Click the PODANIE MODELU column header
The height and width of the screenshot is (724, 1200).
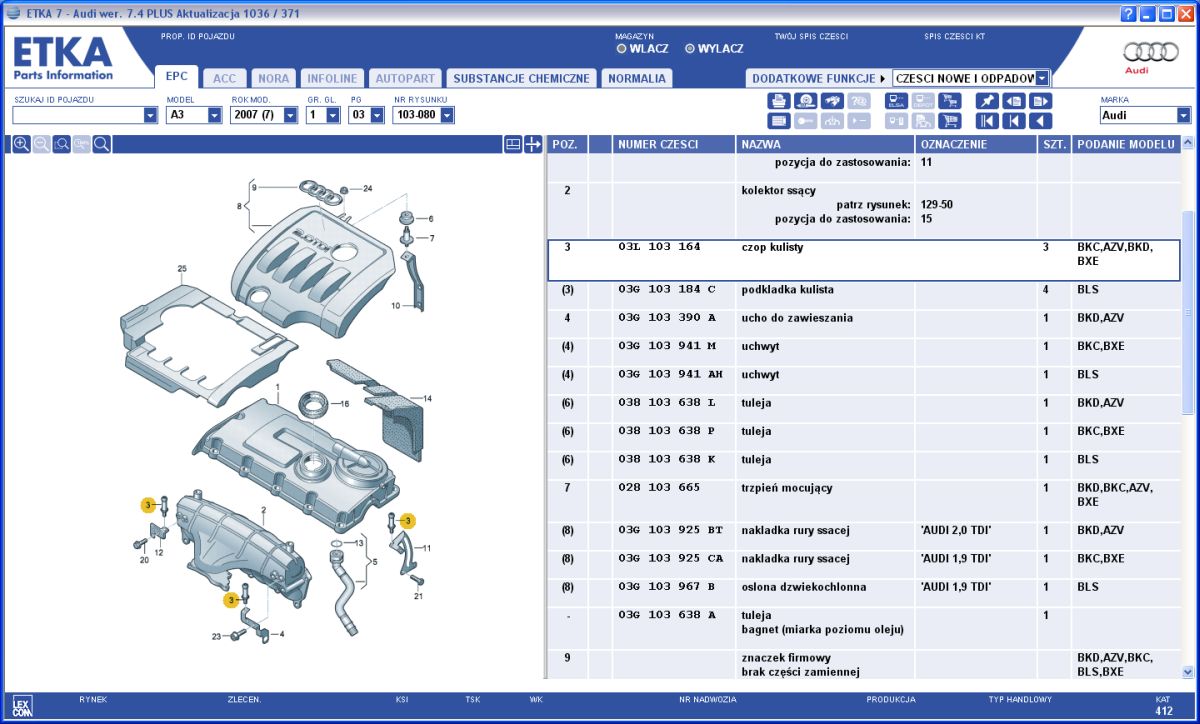1125,144
